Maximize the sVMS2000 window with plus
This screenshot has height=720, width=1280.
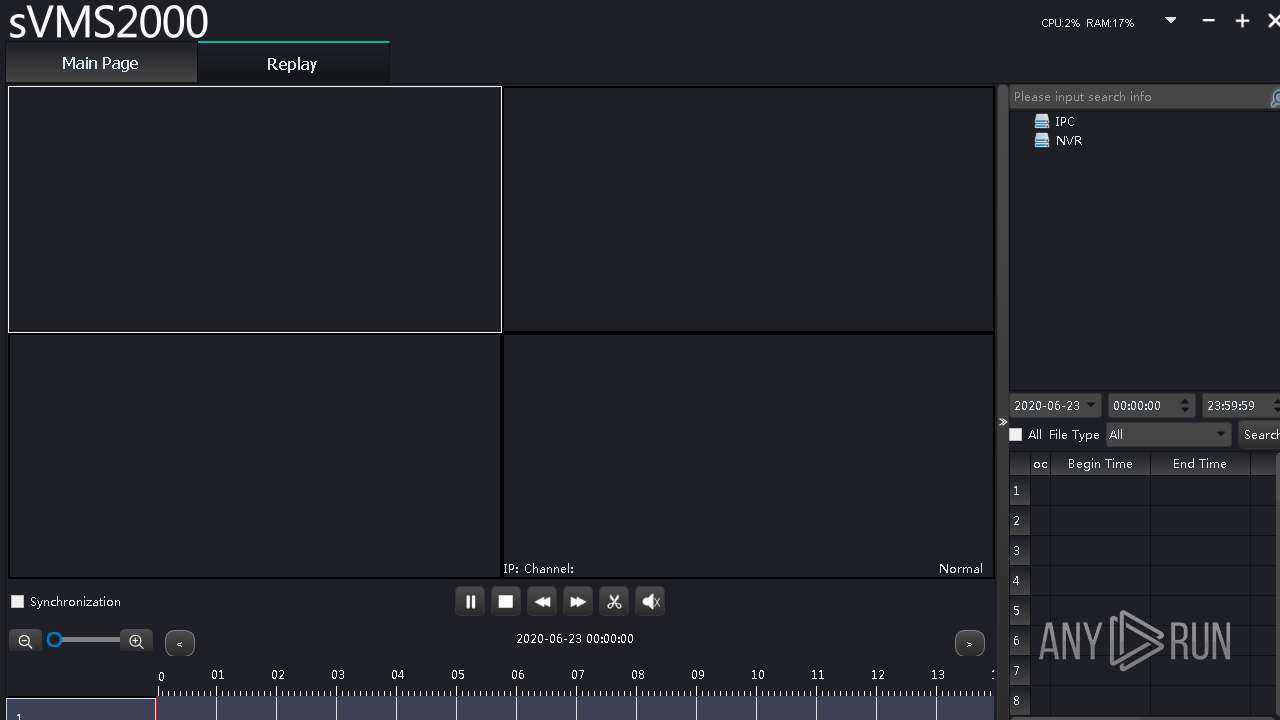1242,20
